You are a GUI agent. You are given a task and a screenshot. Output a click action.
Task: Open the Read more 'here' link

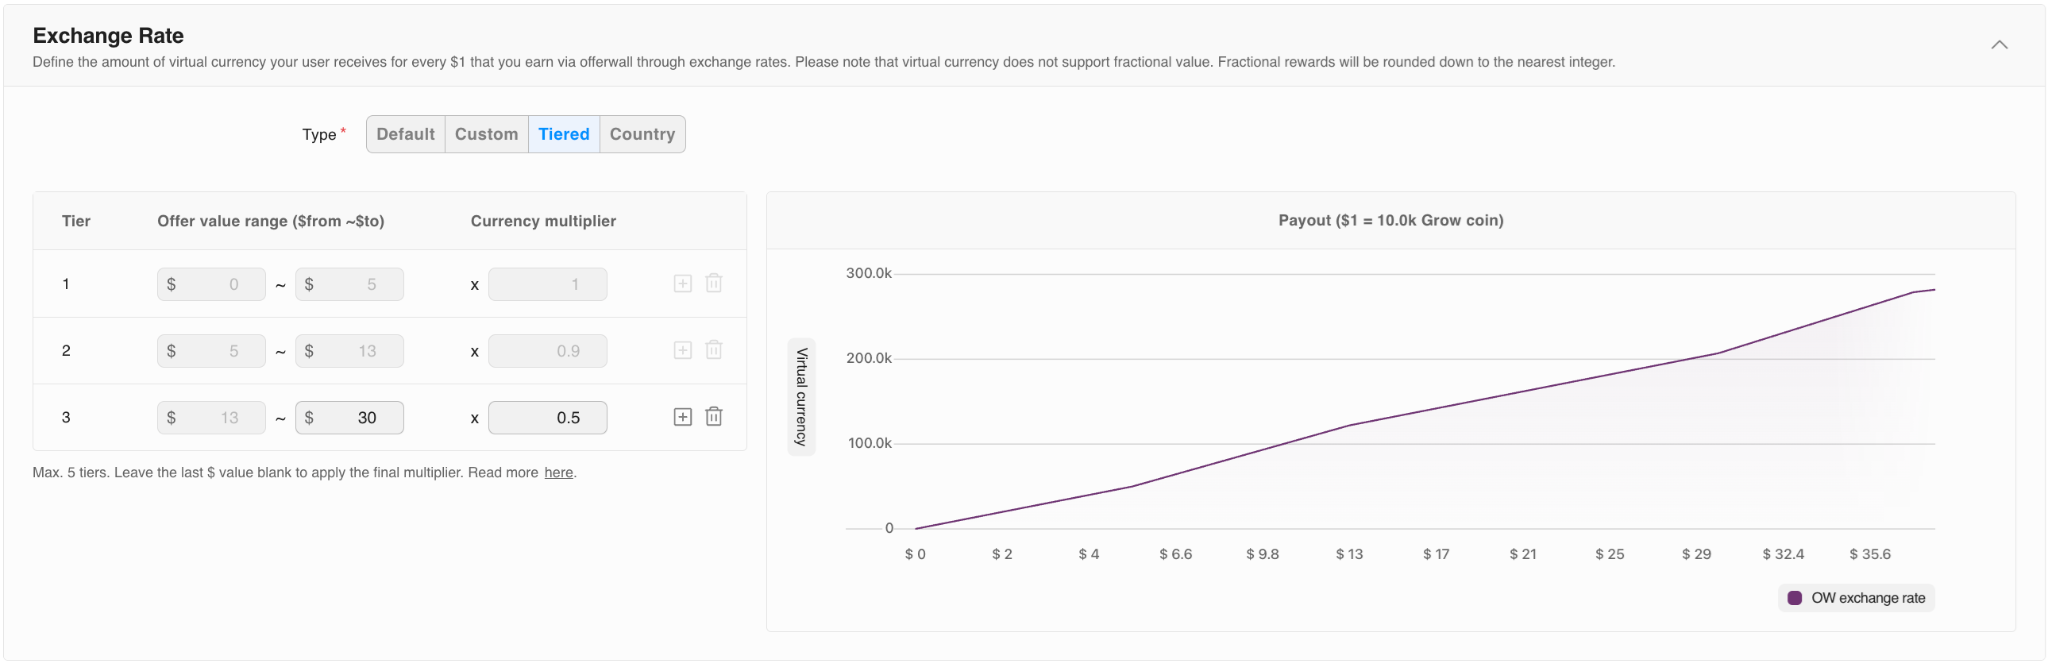pyautogui.click(x=558, y=473)
